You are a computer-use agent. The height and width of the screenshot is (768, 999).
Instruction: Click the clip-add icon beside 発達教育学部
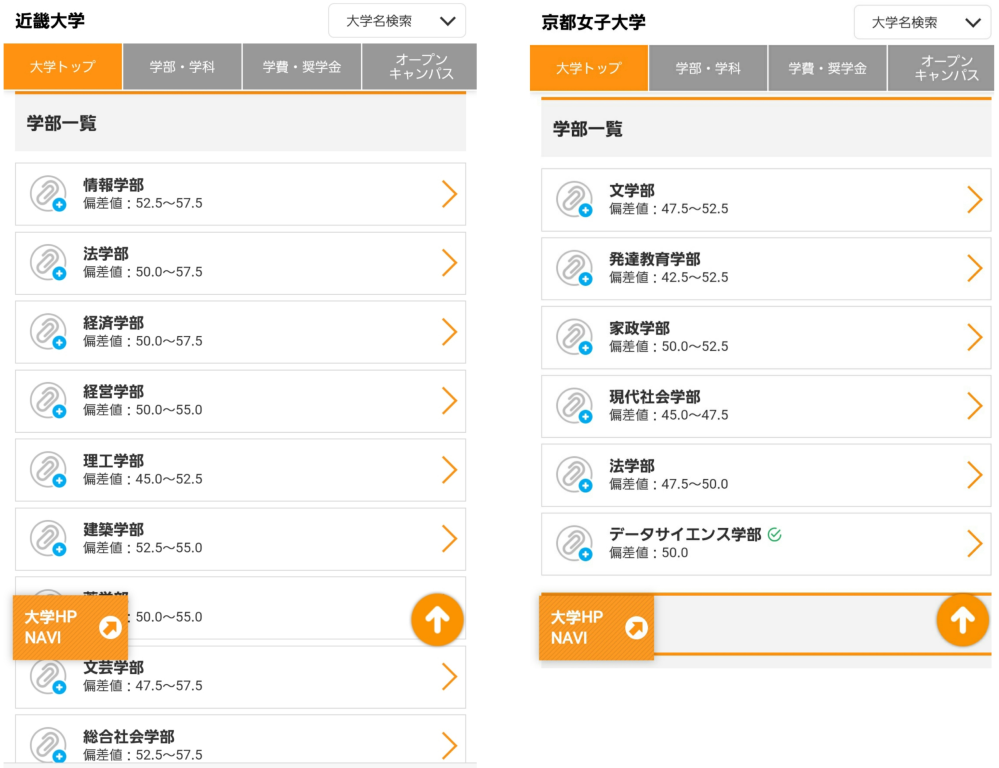coord(574,268)
